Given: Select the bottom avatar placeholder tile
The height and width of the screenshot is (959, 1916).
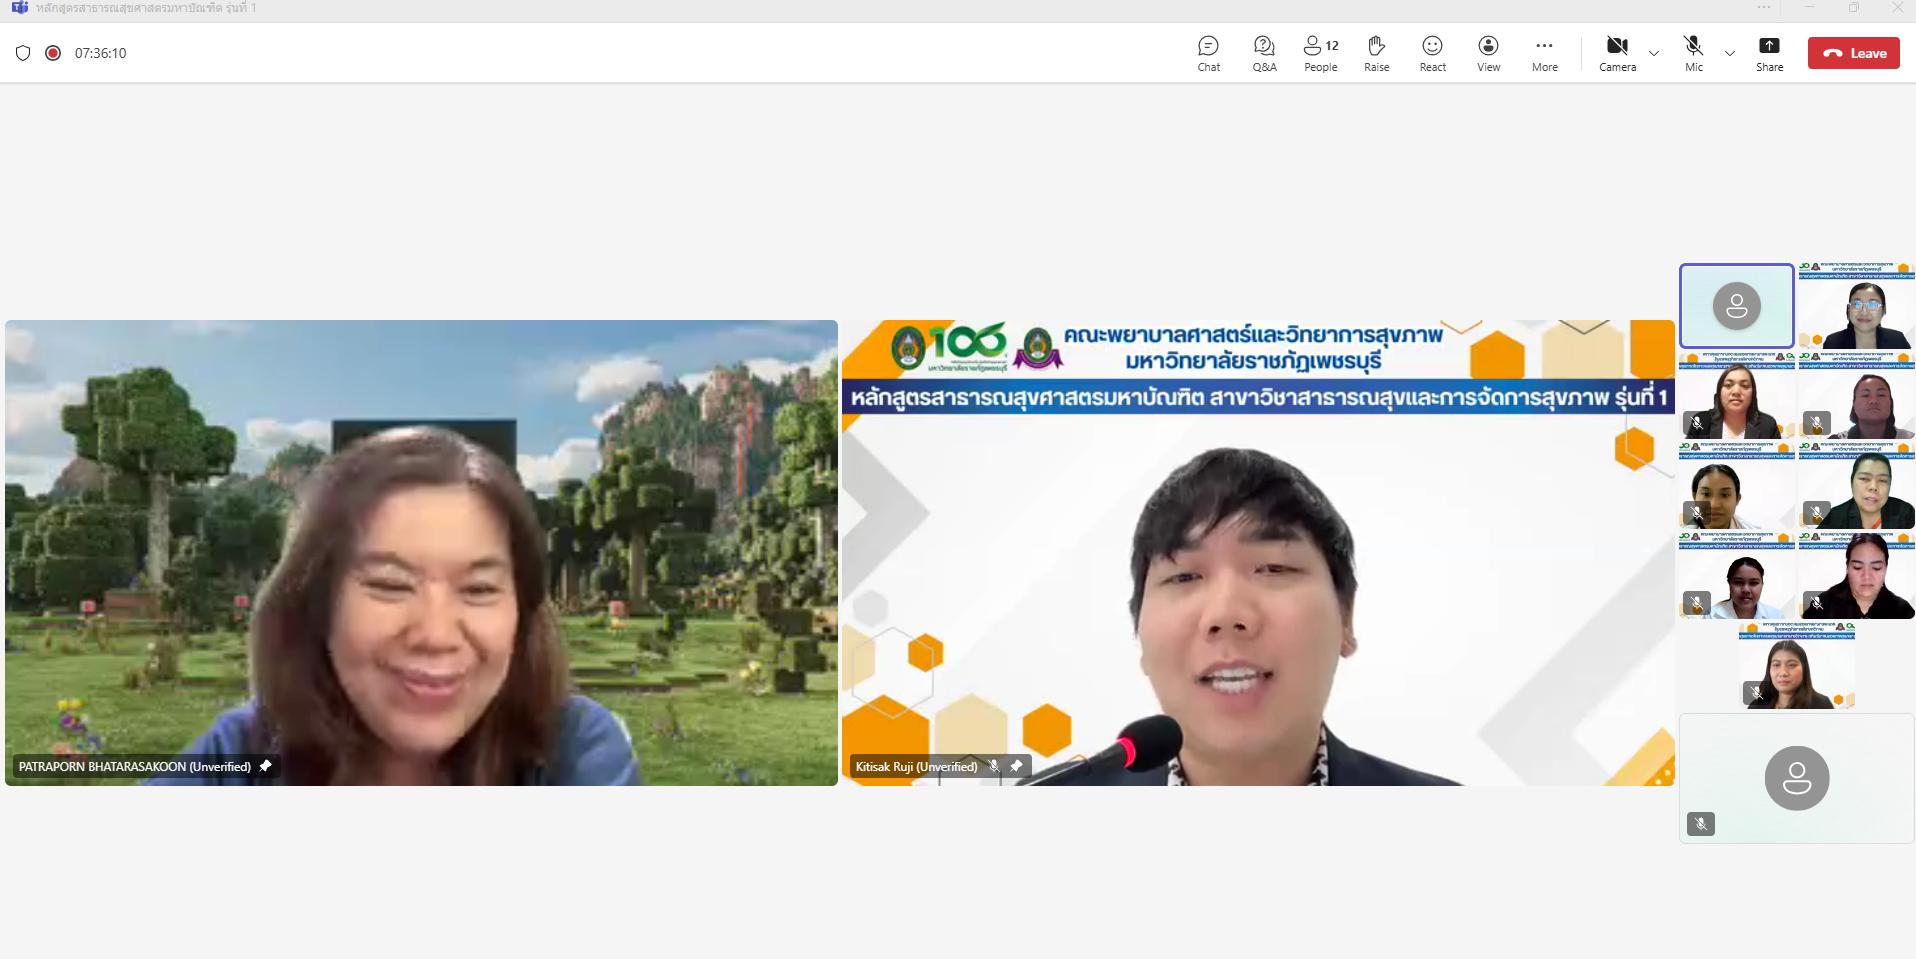Looking at the screenshot, I should [x=1796, y=778].
